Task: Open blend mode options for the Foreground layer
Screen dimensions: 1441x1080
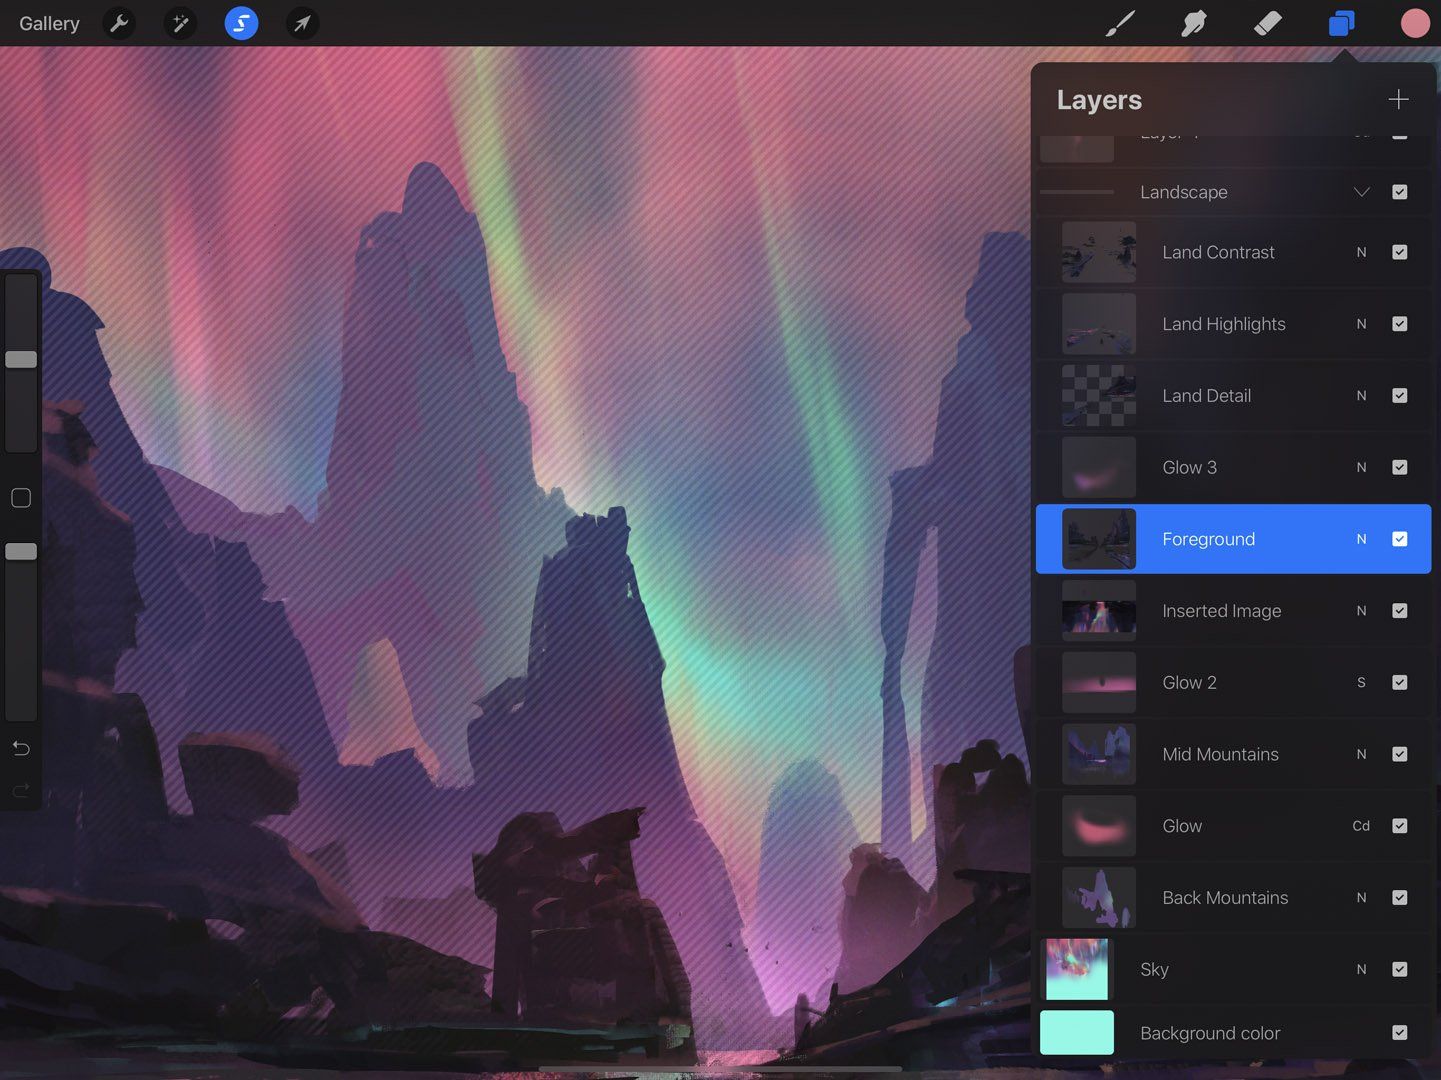Action: tap(1361, 539)
